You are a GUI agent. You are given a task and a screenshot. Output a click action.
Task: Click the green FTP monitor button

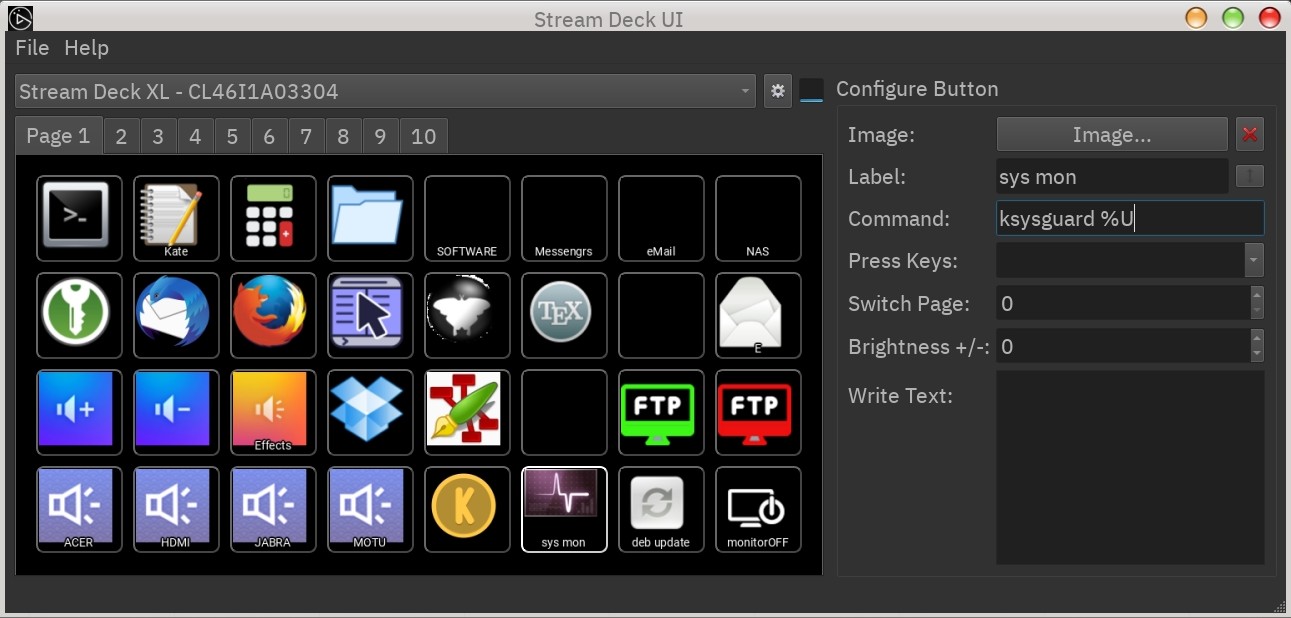point(661,412)
